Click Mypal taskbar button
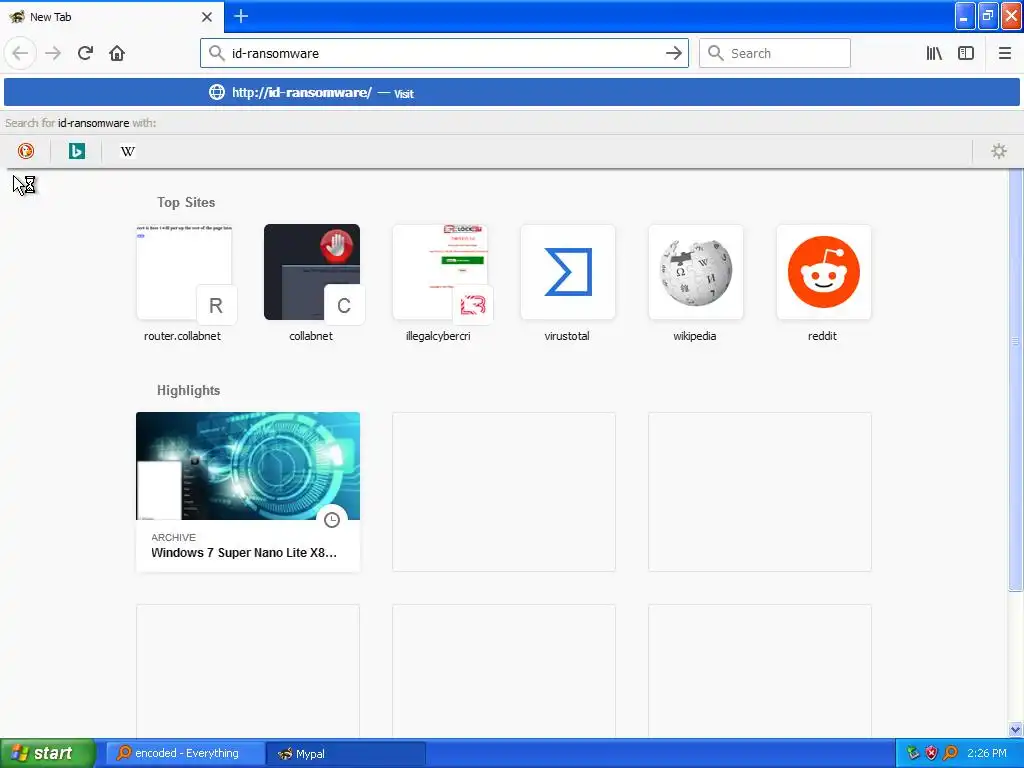This screenshot has width=1024, height=768. coord(346,753)
